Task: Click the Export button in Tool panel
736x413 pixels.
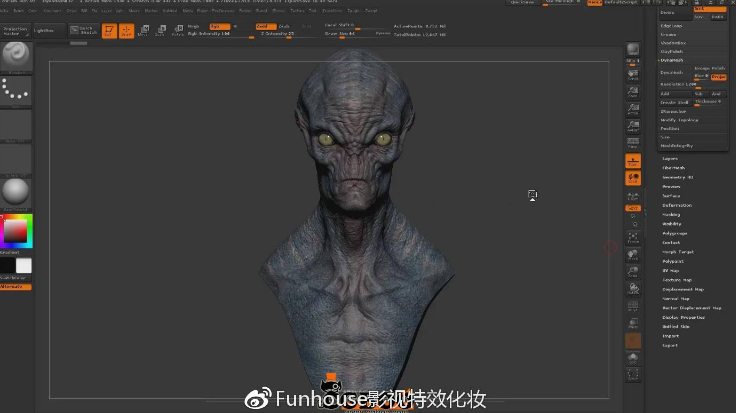Action: (x=670, y=345)
